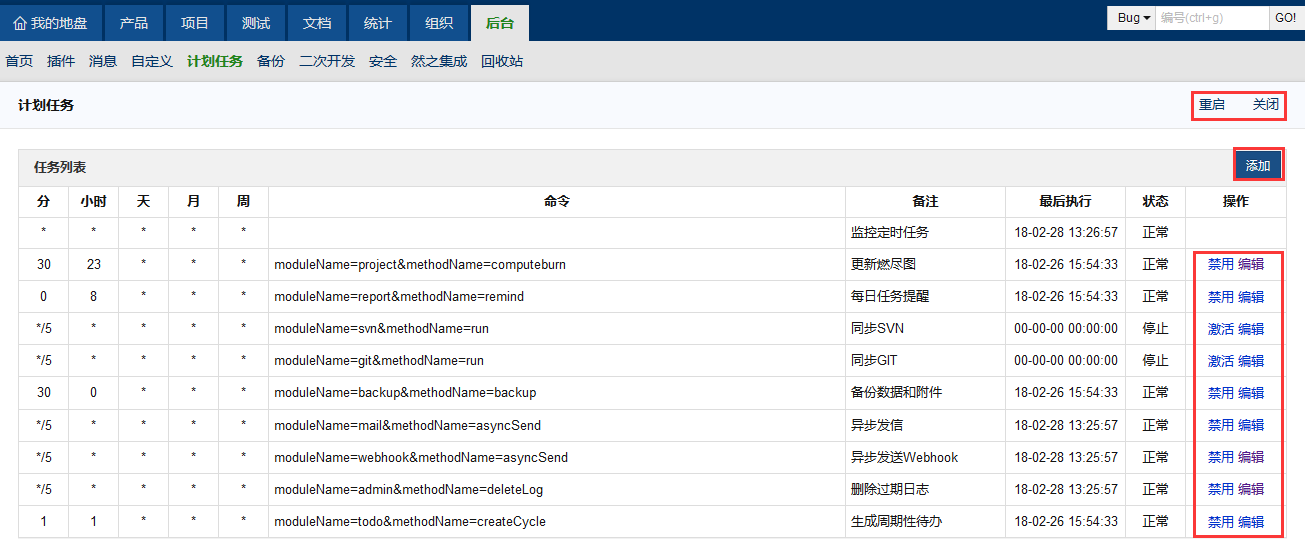Click 编辑 for computeburn task
The height and width of the screenshot is (545, 1305).
click(x=1251, y=265)
